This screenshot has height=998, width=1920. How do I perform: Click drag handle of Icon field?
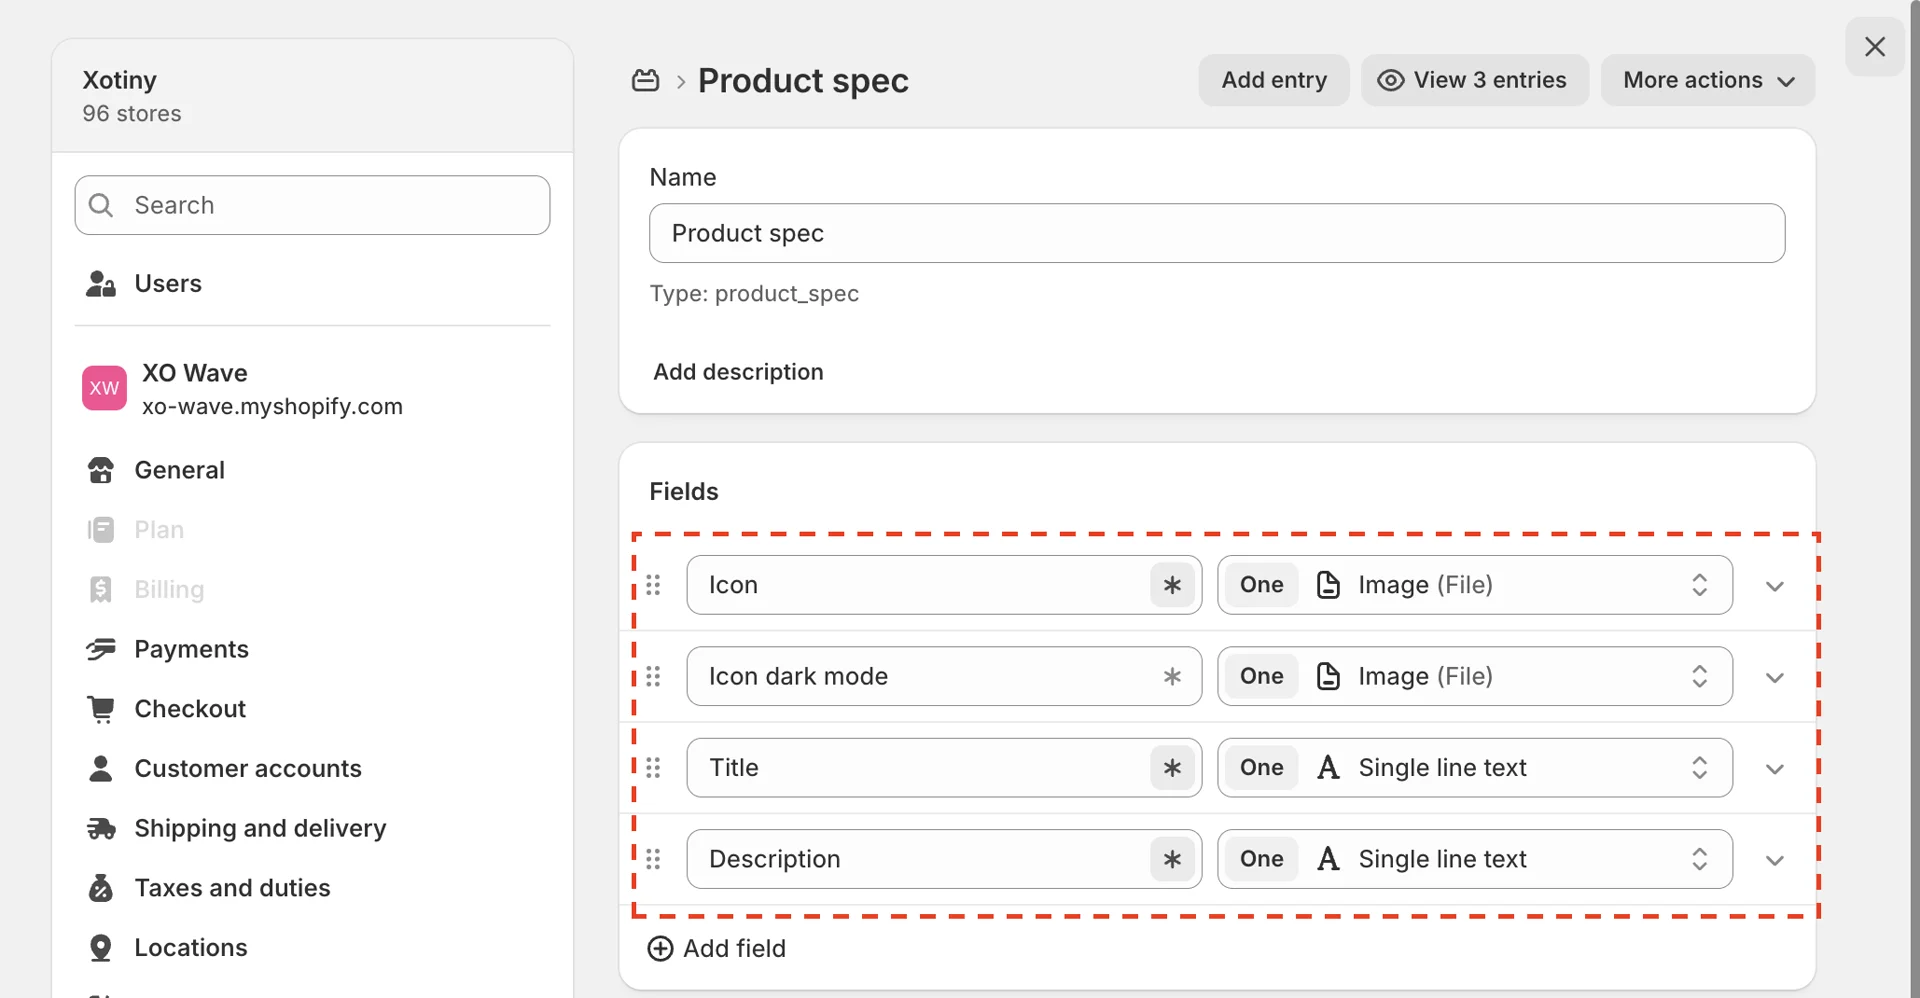(653, 585)
